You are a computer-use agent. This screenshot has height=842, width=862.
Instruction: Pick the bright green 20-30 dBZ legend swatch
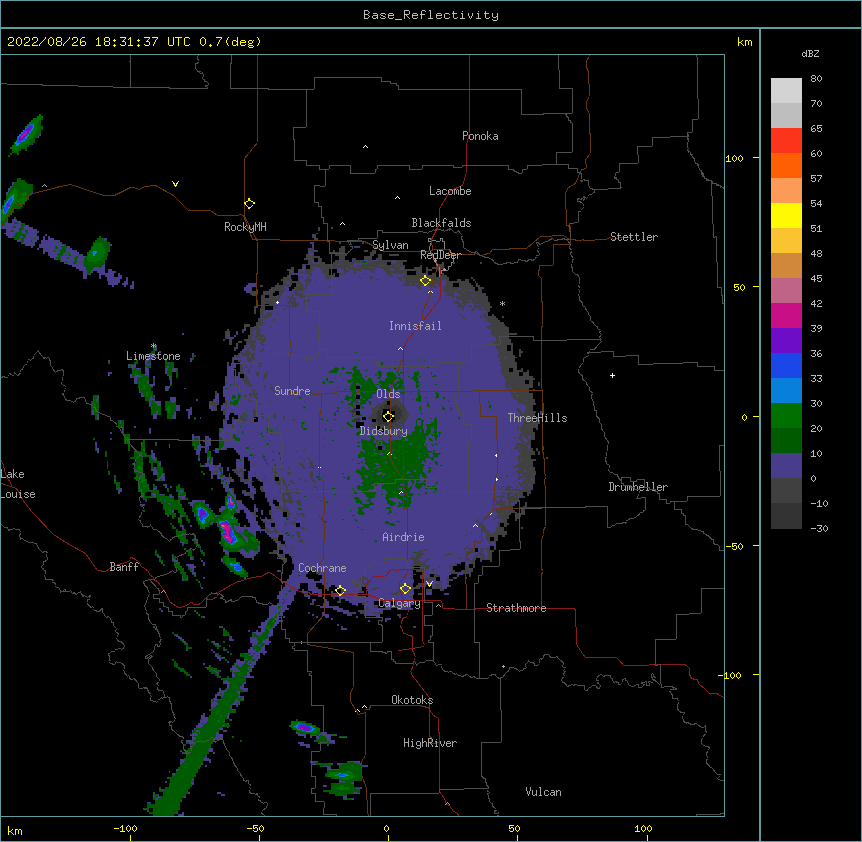(786, 416)
